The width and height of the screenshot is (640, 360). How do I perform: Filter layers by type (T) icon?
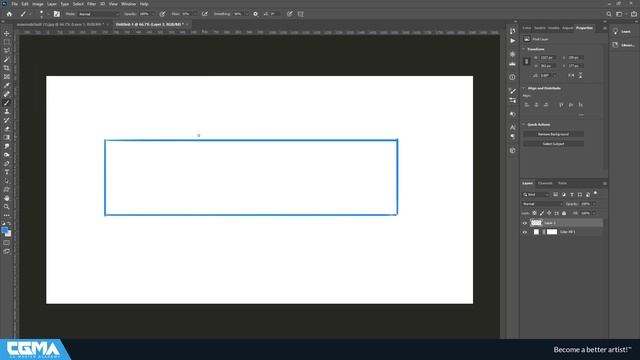coord(571,195)
